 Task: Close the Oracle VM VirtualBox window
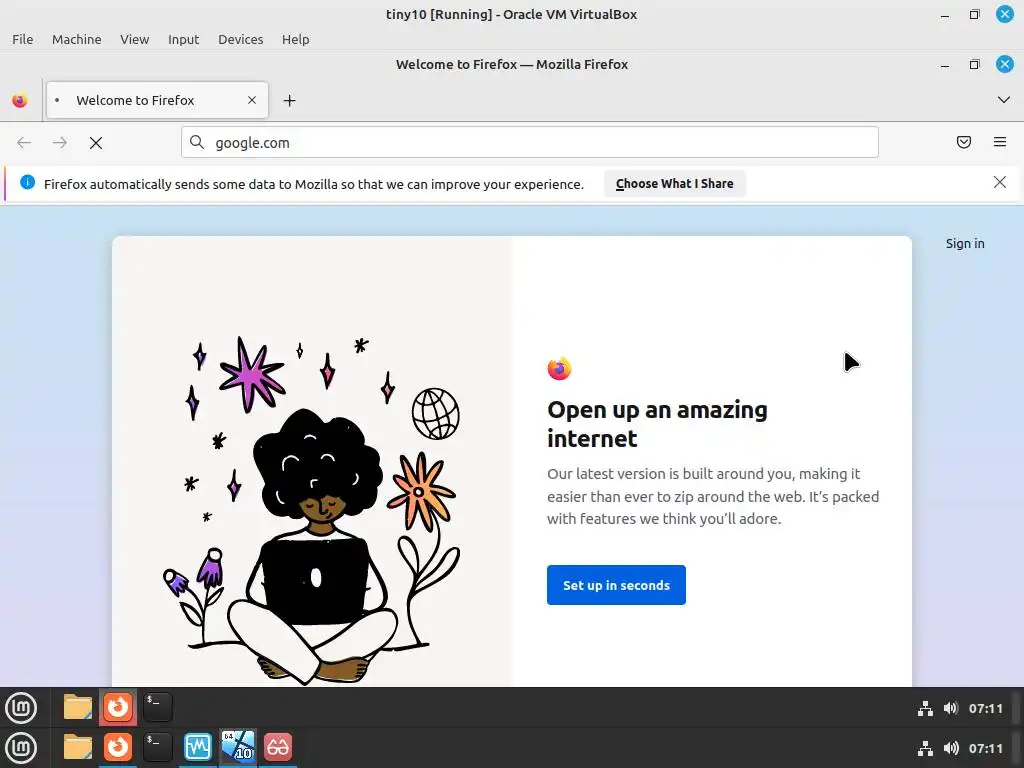click(x=1004, y=14)
